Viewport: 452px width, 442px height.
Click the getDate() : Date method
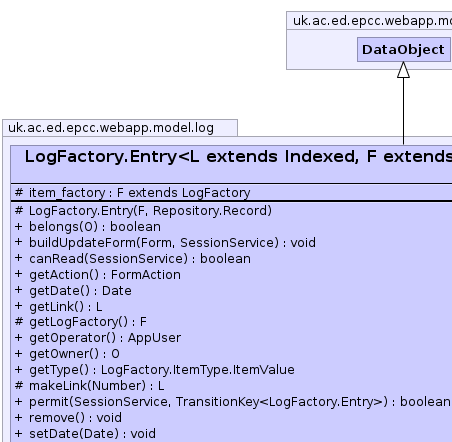(73, 291)
